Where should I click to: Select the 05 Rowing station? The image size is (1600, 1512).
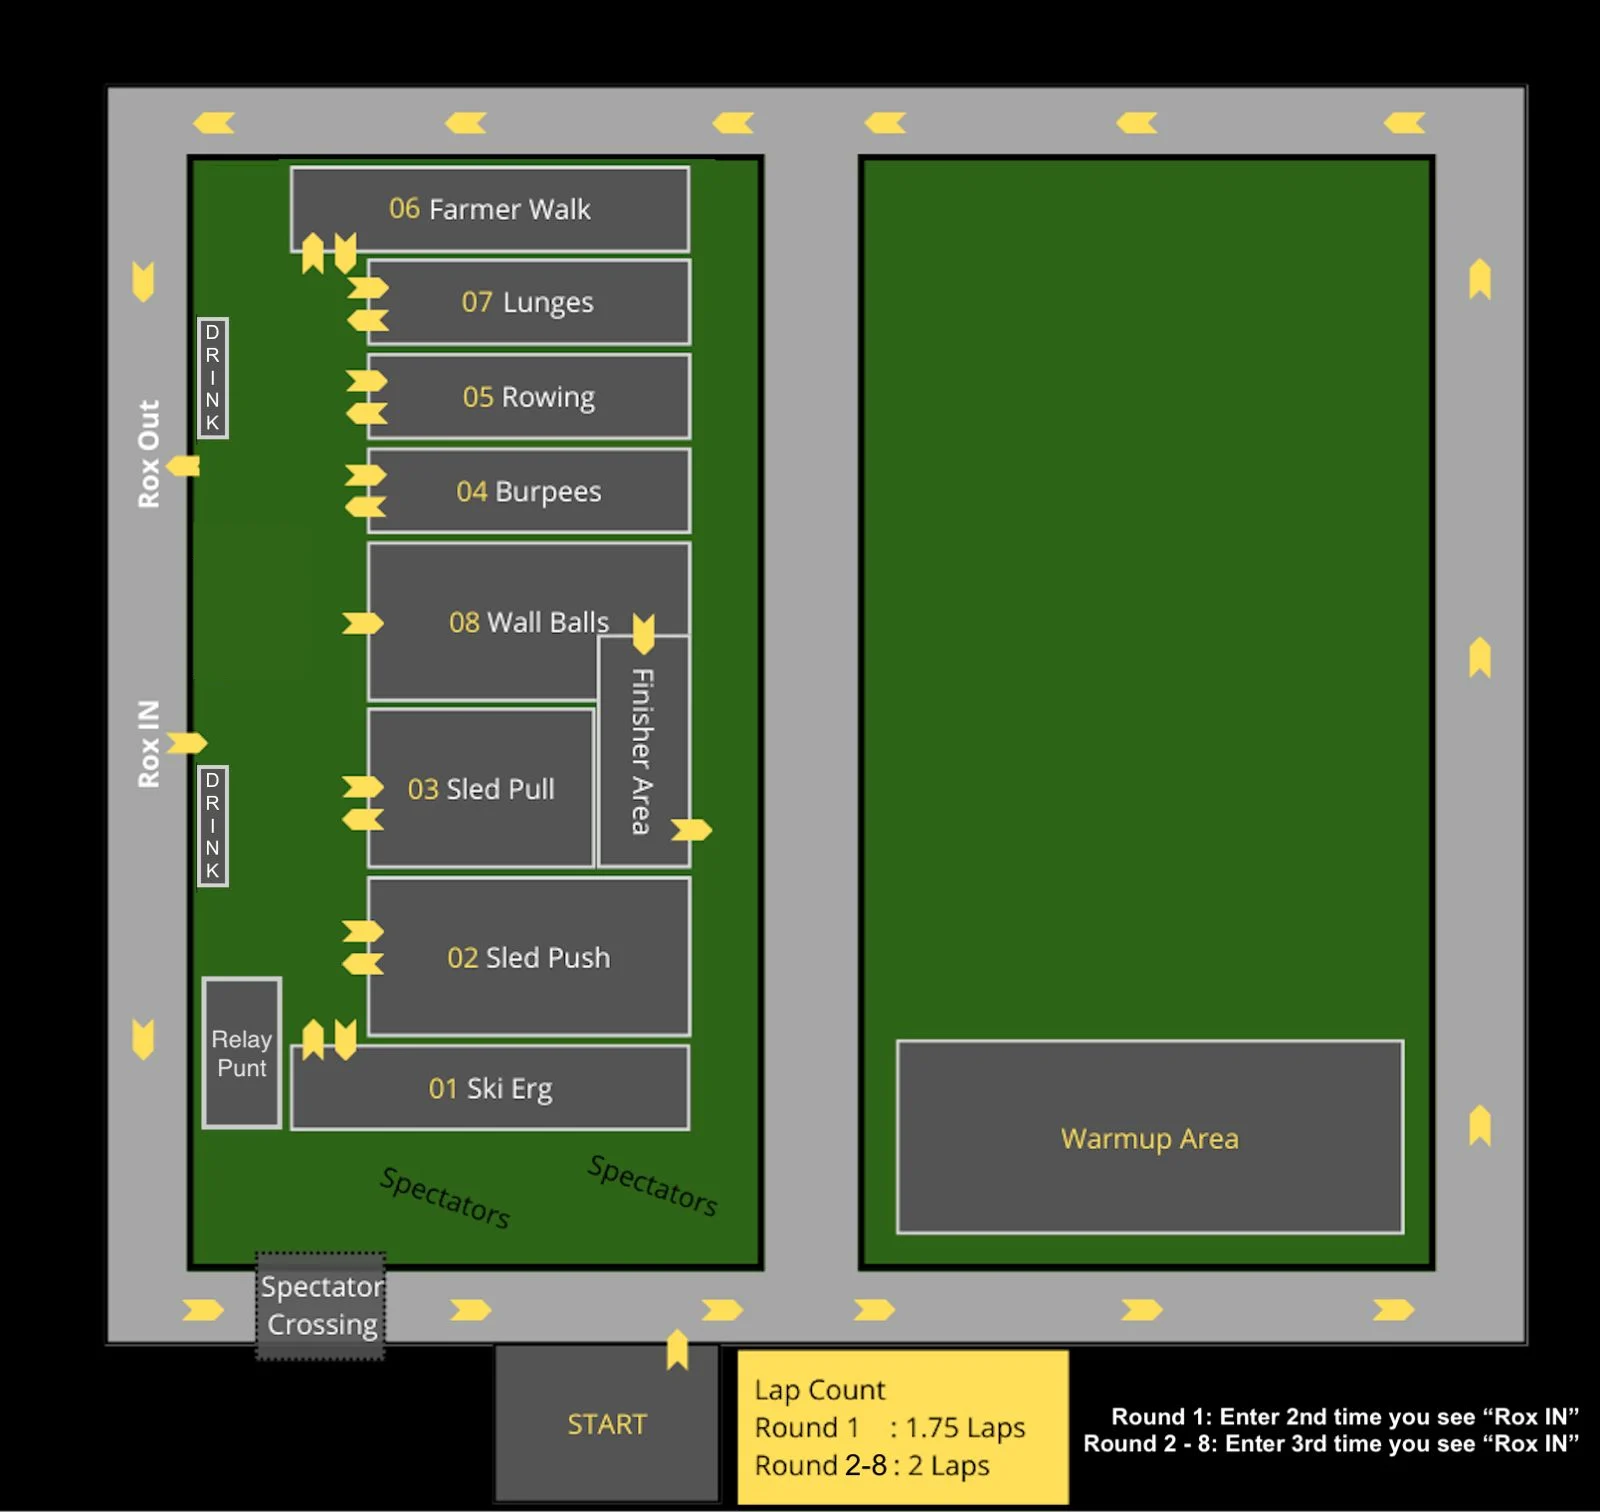coord(529,396)
